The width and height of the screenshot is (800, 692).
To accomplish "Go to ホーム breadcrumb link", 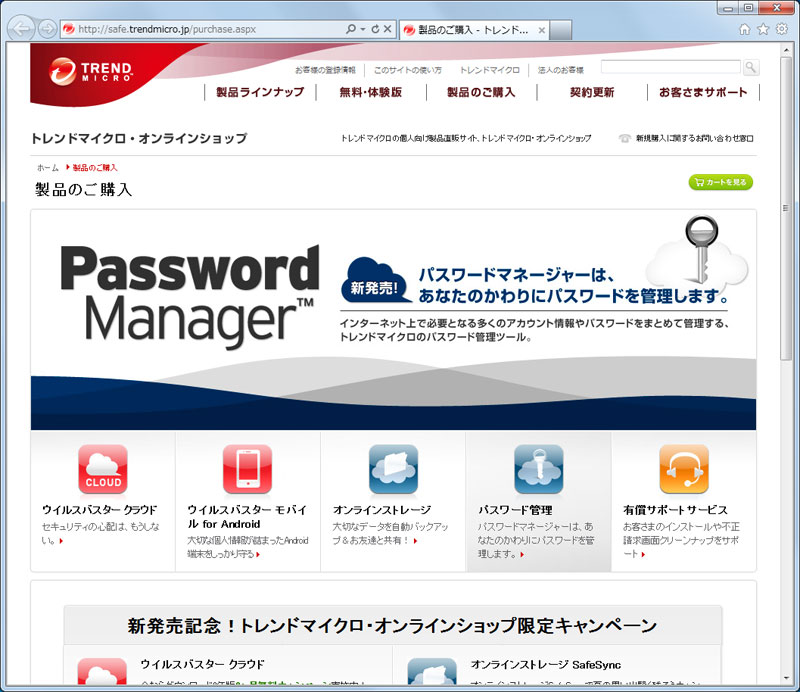I will coord(48,168).
